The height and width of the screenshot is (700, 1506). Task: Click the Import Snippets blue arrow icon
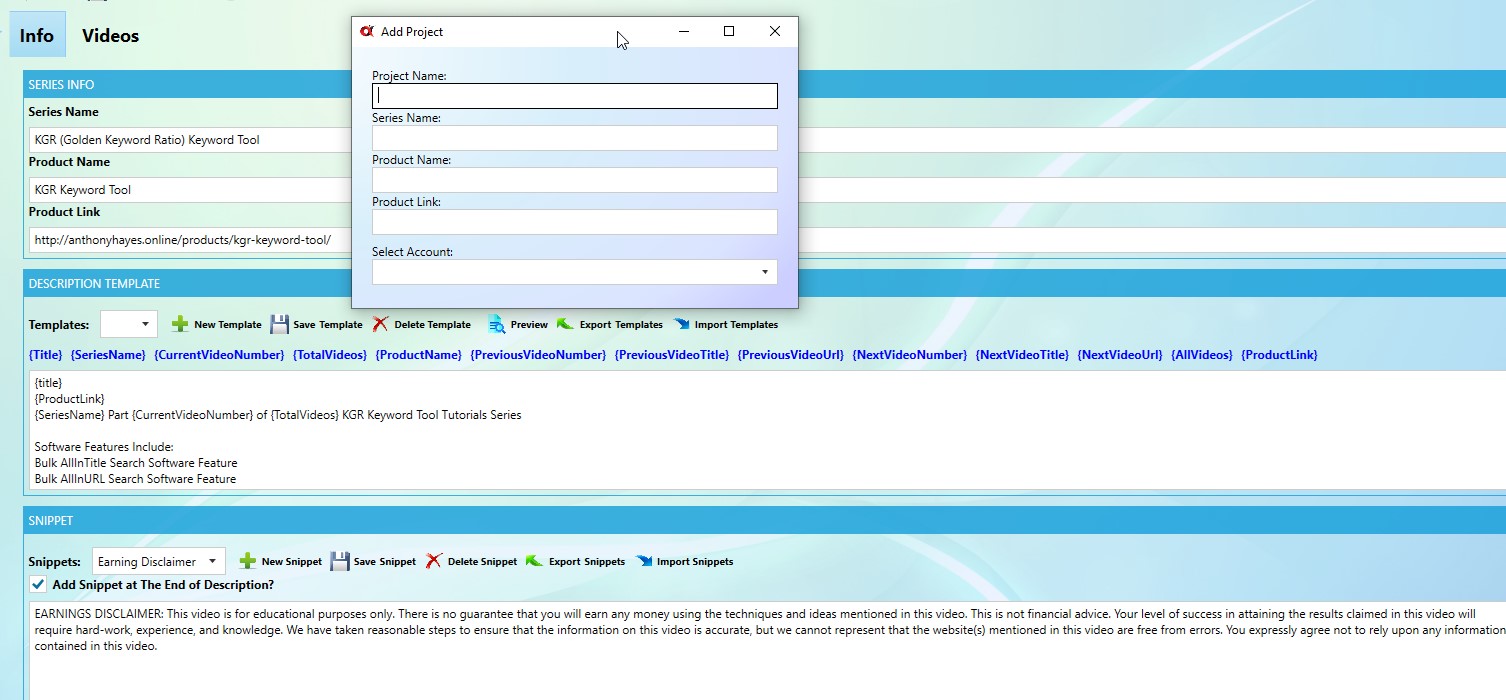tap(643, 561)
